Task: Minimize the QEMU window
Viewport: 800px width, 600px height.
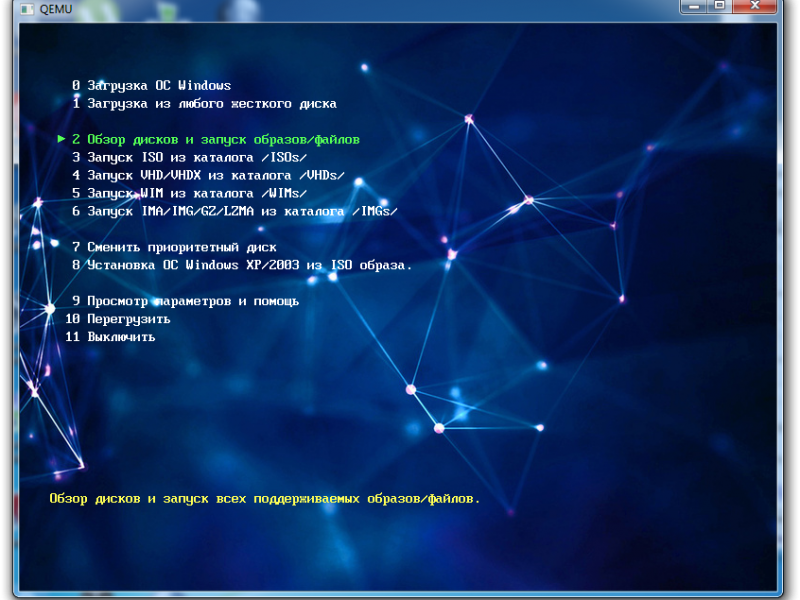Action: [694, 6]
